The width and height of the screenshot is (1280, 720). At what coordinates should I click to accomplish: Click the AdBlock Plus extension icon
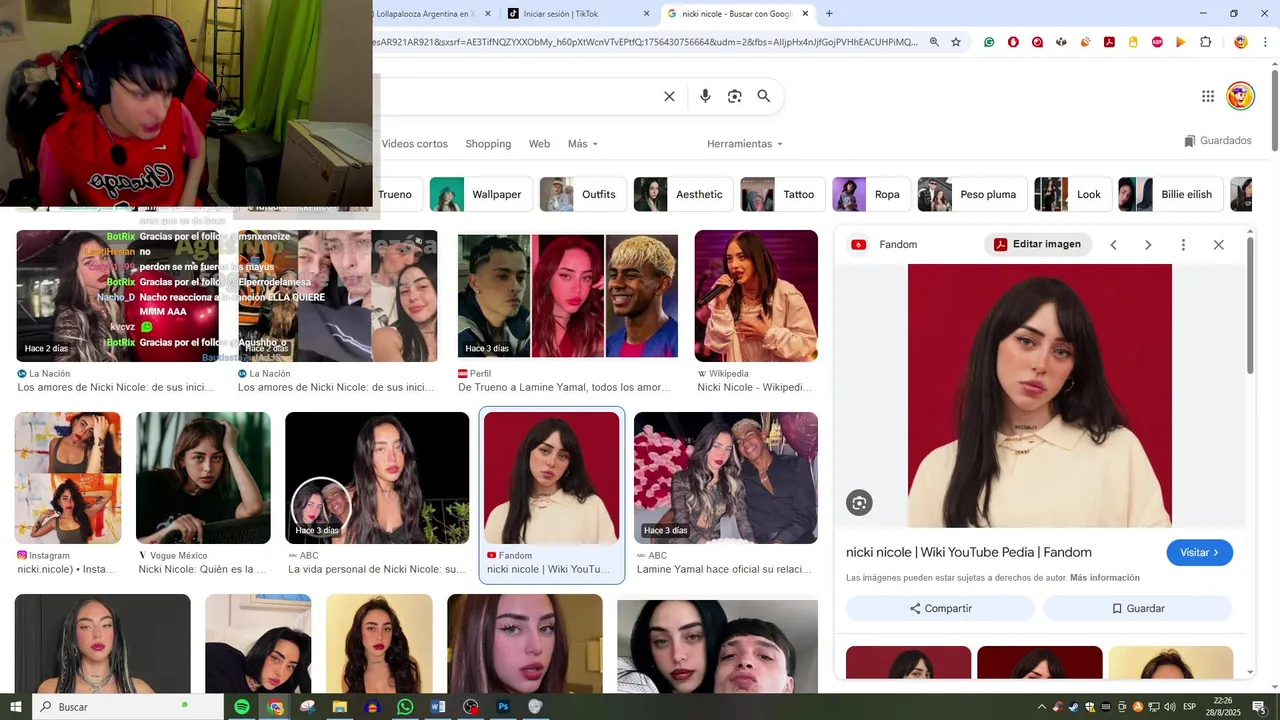pos(1157,42)
